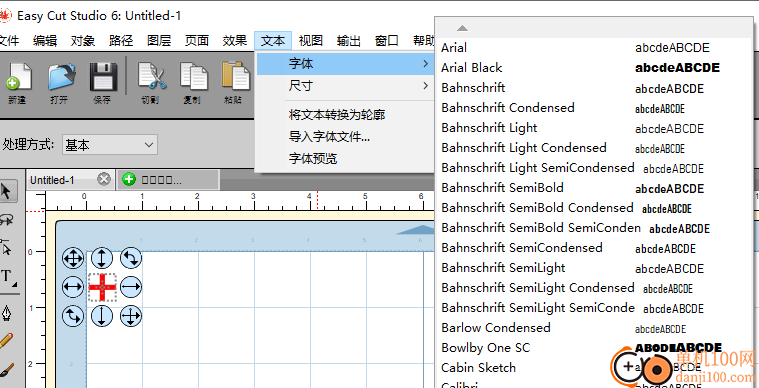
Task: Click the font list scroll-up arrow
Action: [x=462, y=29]
